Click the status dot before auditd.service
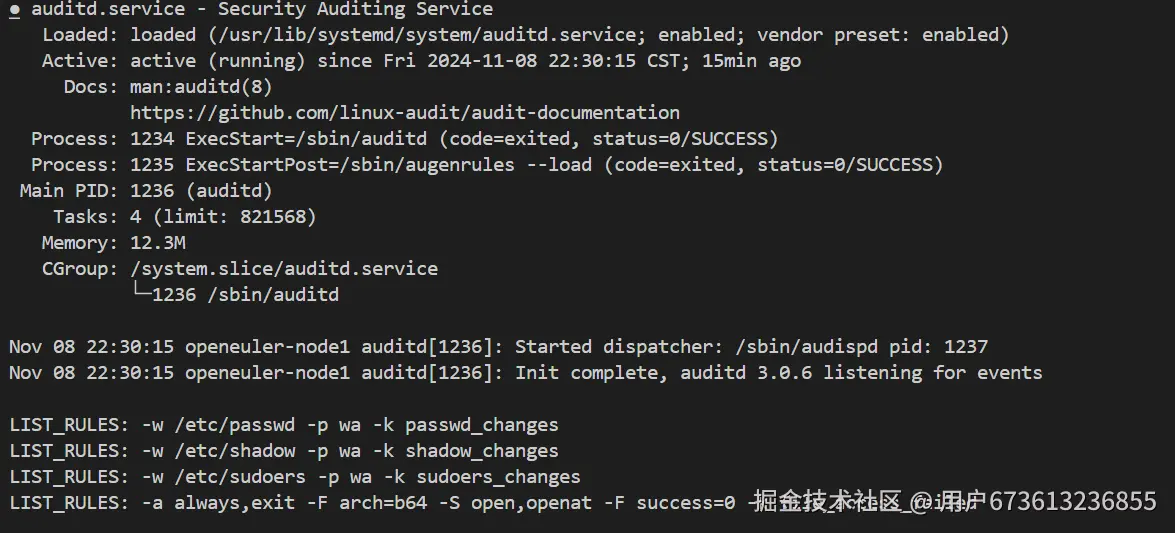Screen dimensions: 1175x533 click(x=15, y=10)
